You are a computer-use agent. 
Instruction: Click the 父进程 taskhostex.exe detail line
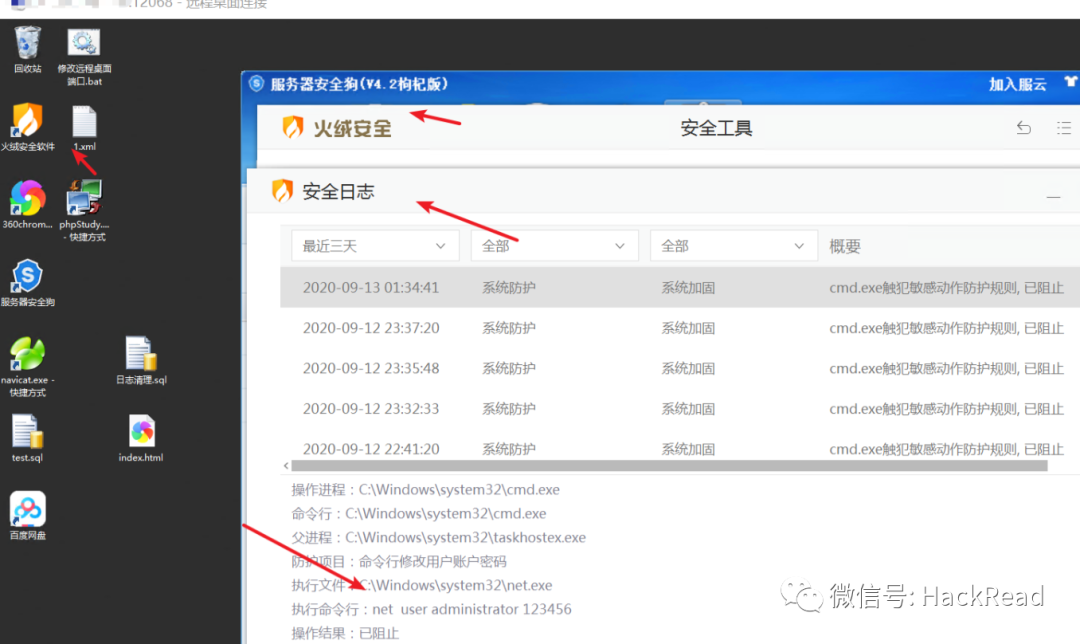click(x=438, y=537)
